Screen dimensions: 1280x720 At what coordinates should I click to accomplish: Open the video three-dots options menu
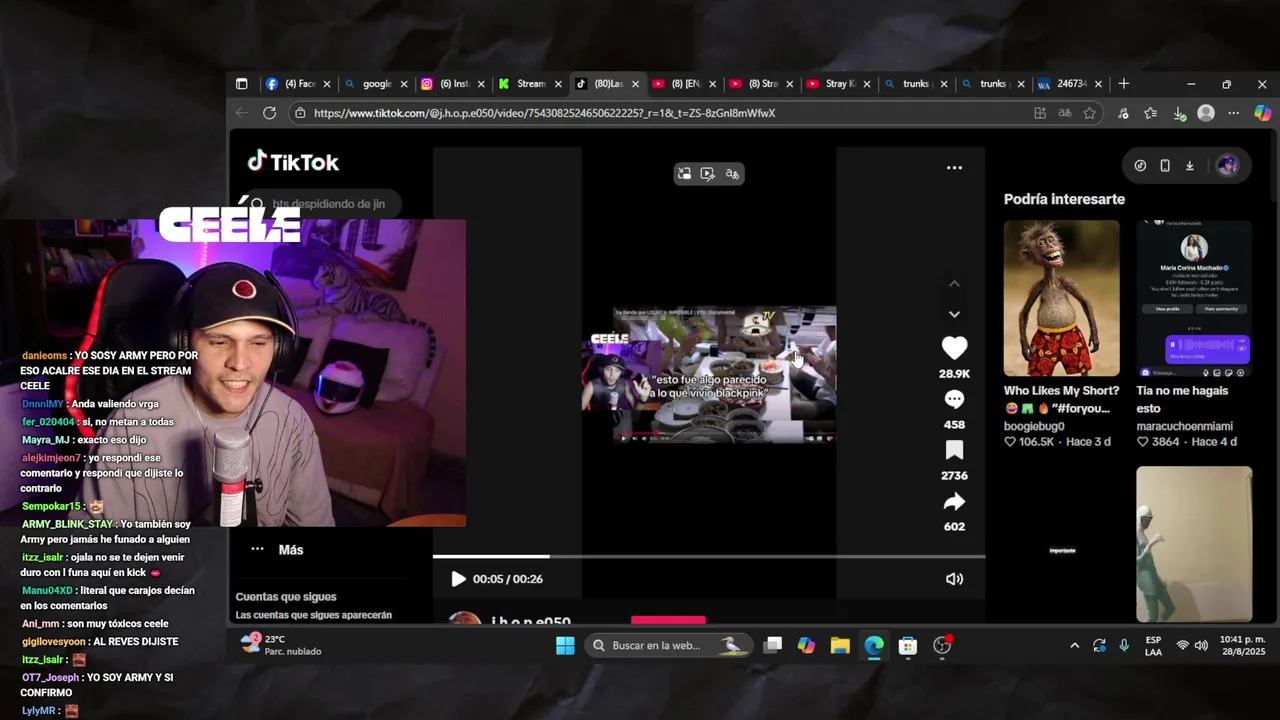point(954,168)
